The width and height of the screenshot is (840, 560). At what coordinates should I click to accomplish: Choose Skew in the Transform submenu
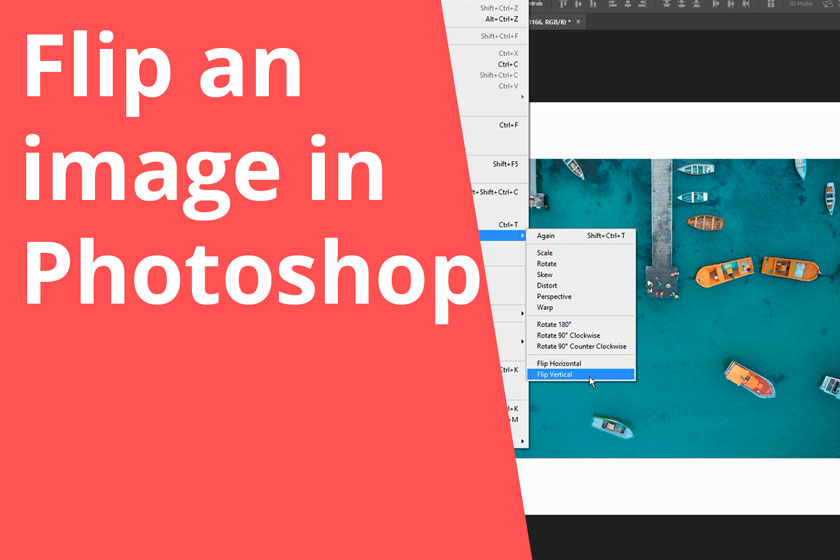click(581, 274)
